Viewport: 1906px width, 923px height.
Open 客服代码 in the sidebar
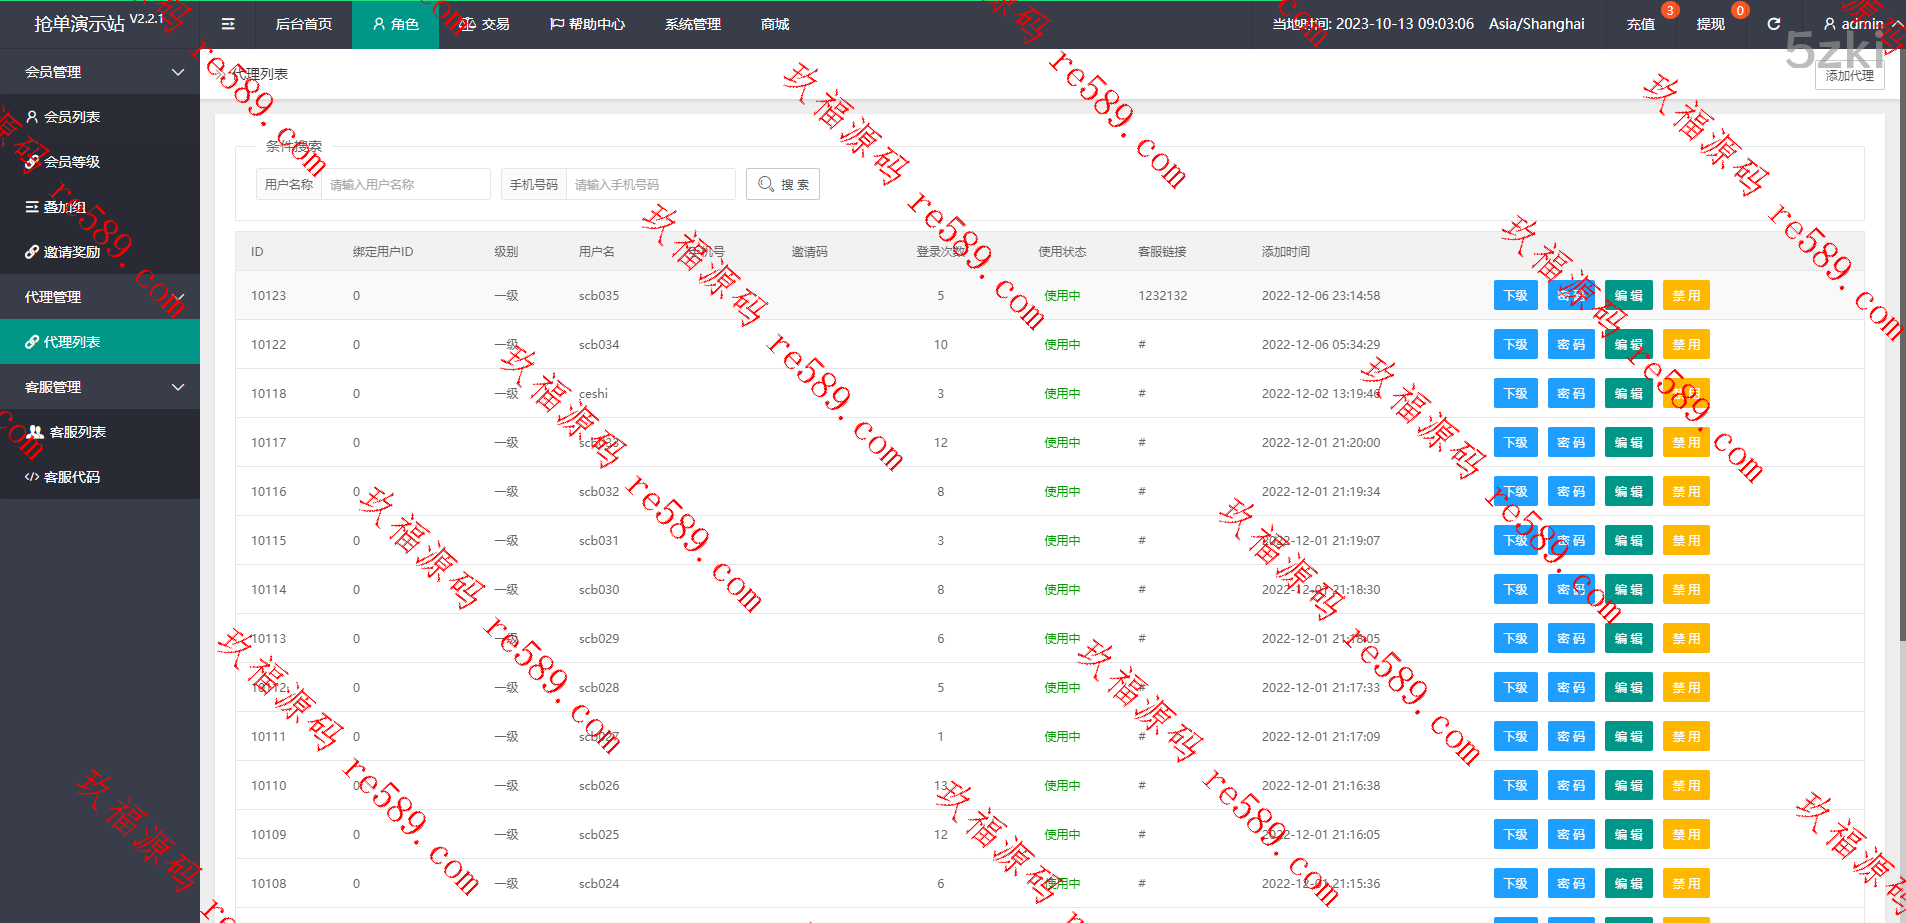71,477
